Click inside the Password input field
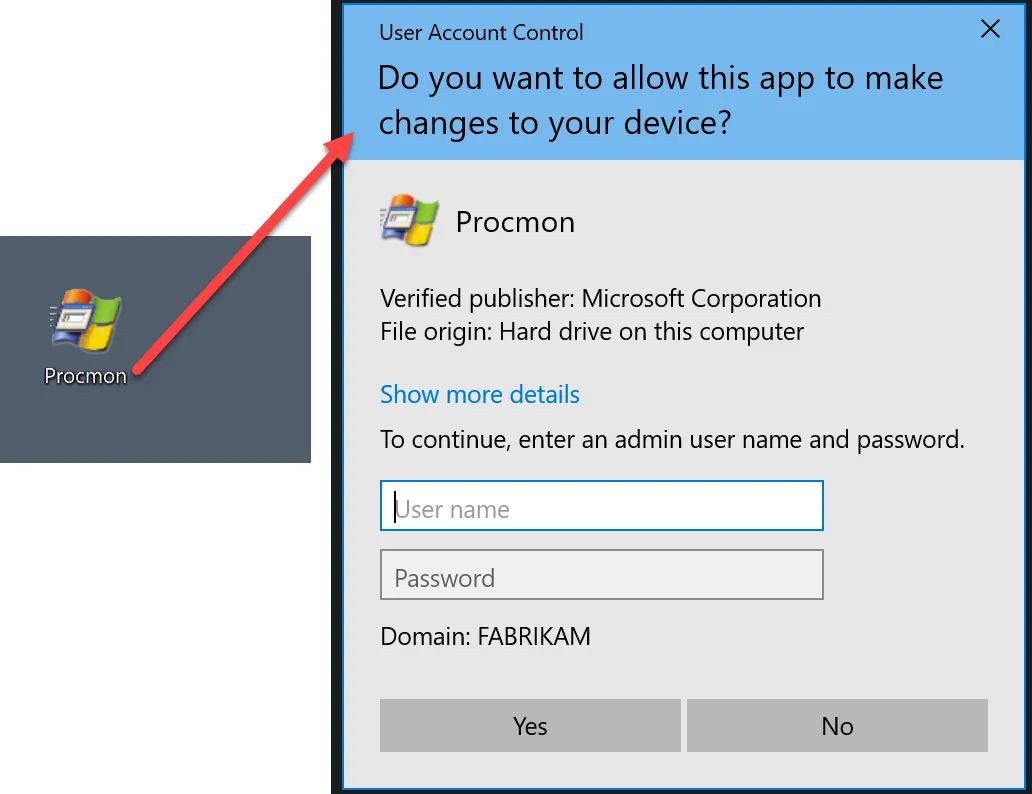The height and width of the screenshot is (794, 1032). click(600, 575)
